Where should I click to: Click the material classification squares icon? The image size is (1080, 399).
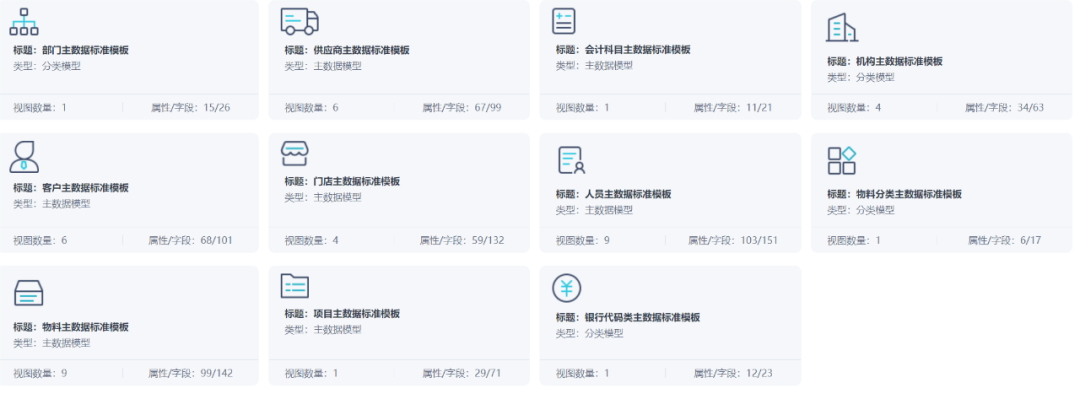pyautogui.click(x=842, y=161)
